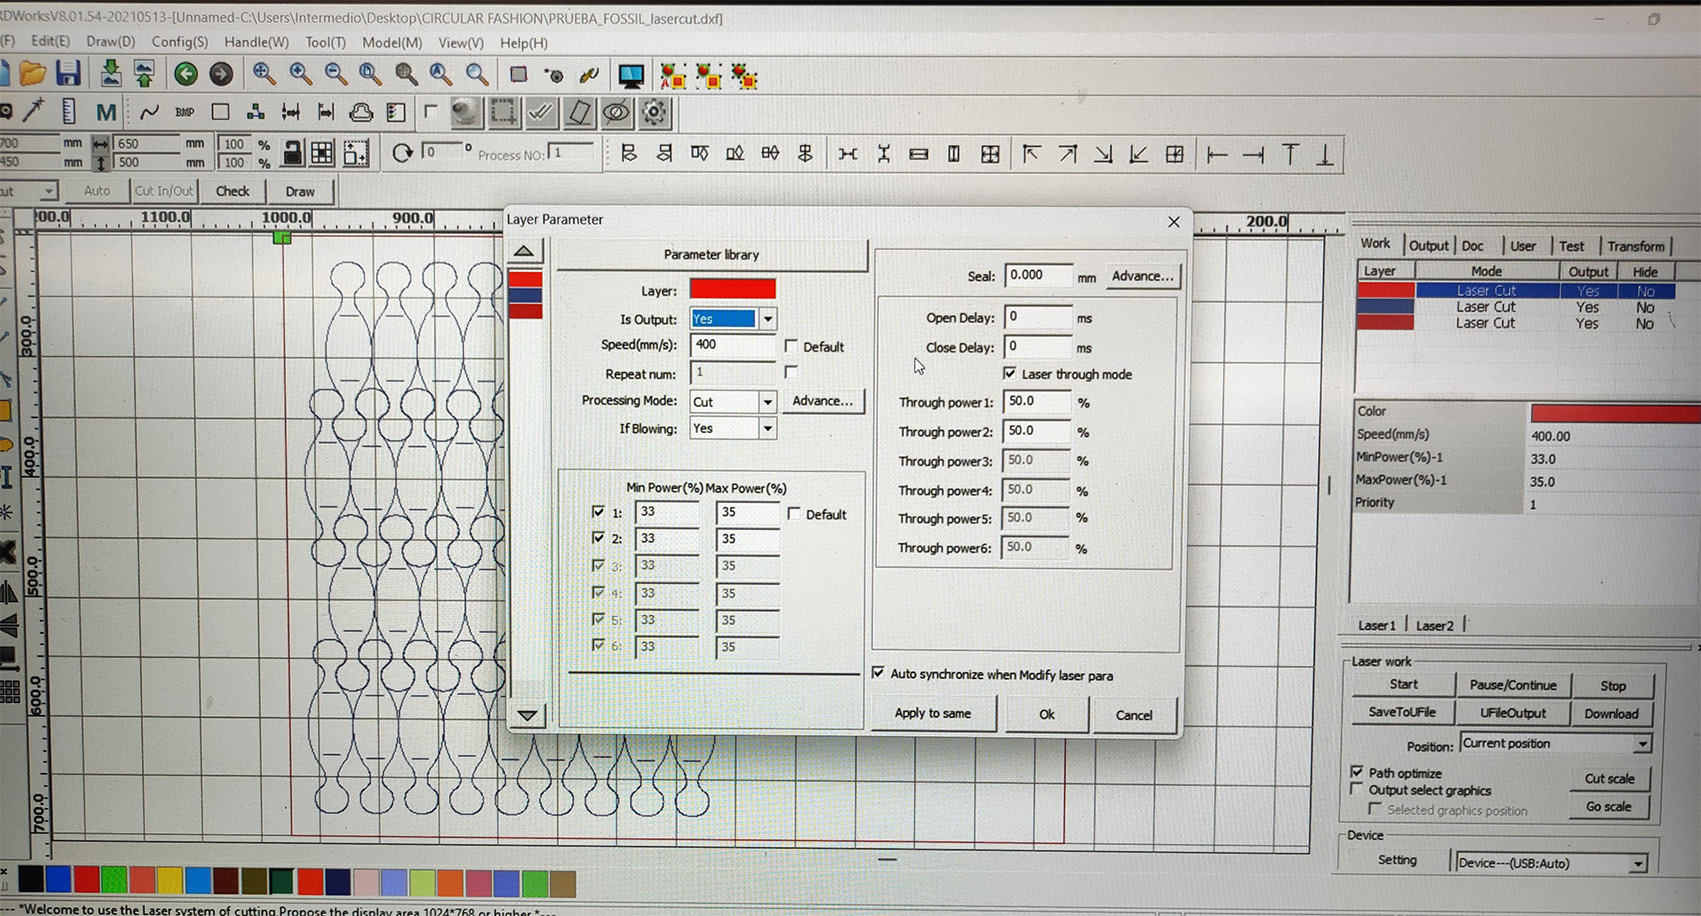Toggle Auto synchronize when Modify laser para

coord(878,673)
